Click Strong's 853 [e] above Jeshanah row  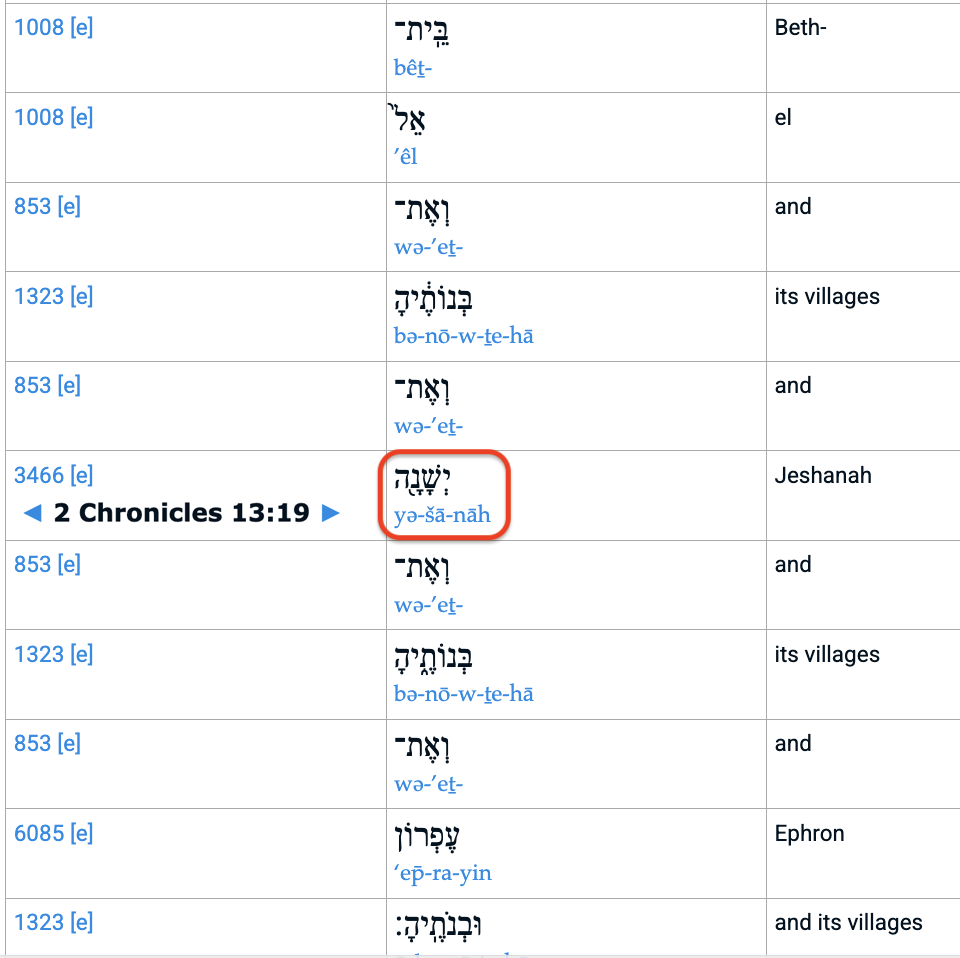coord(48,386)
